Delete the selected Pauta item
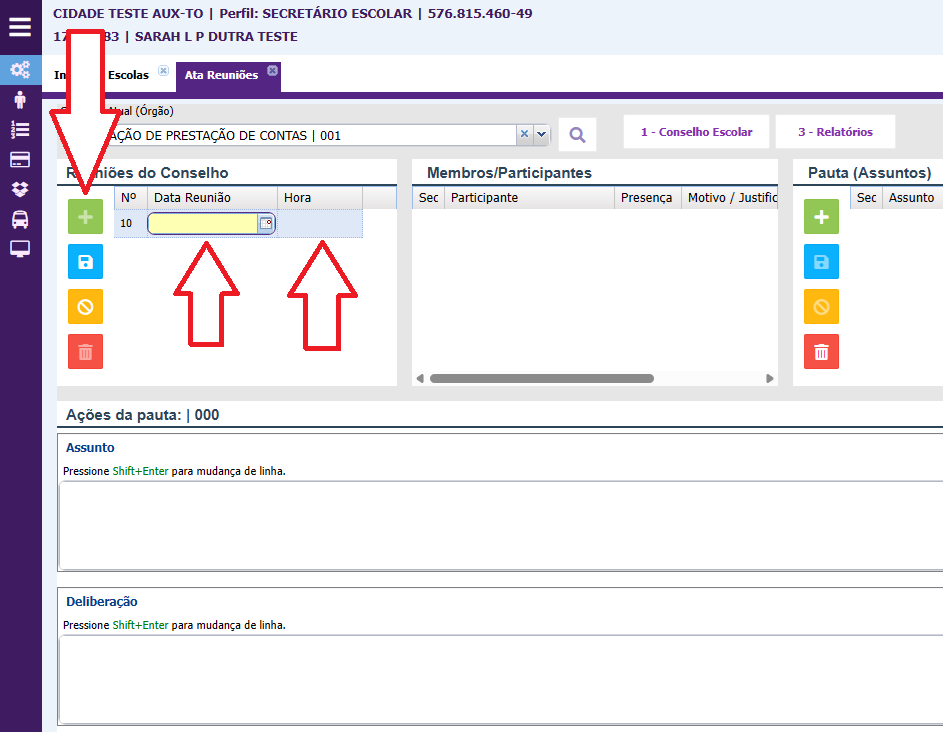 [821, 352]
